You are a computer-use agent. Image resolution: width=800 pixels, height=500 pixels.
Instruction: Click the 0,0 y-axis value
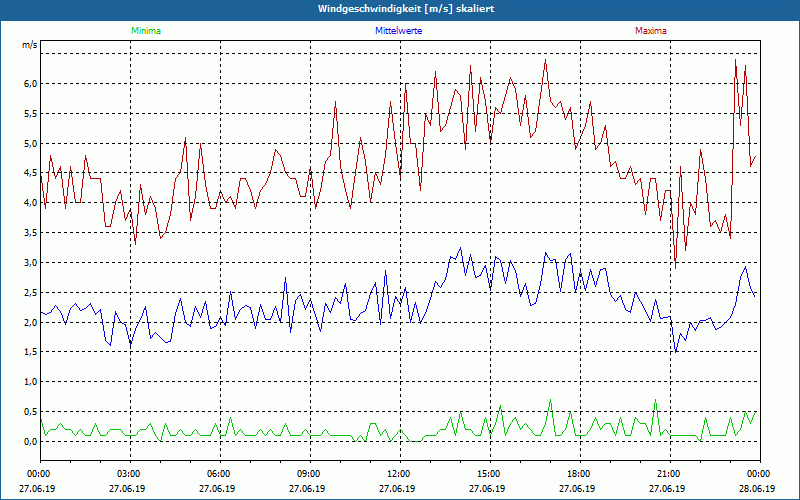click(31, 442)
